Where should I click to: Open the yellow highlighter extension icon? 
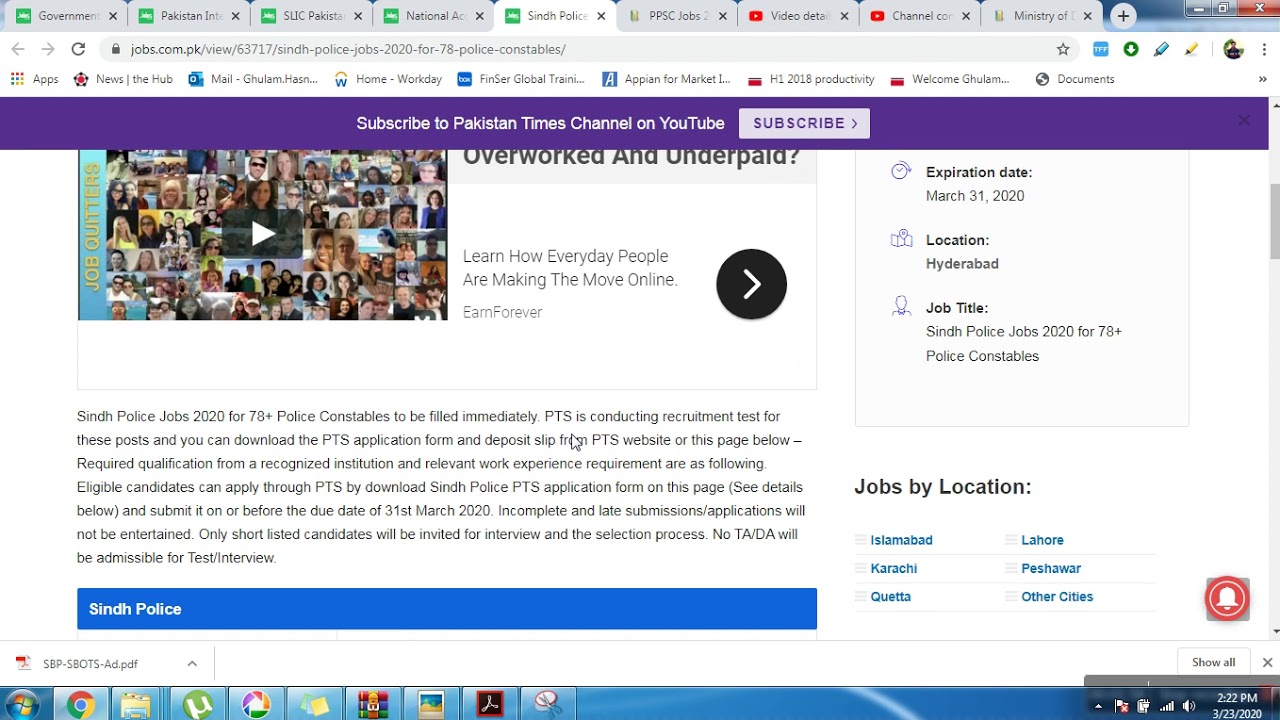1191,49
